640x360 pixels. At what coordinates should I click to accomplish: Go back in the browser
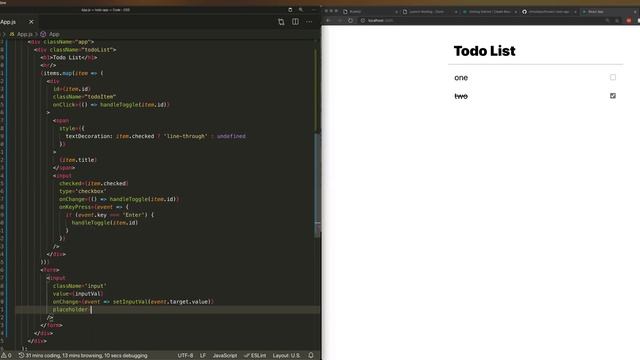click(x=329, y=20)
